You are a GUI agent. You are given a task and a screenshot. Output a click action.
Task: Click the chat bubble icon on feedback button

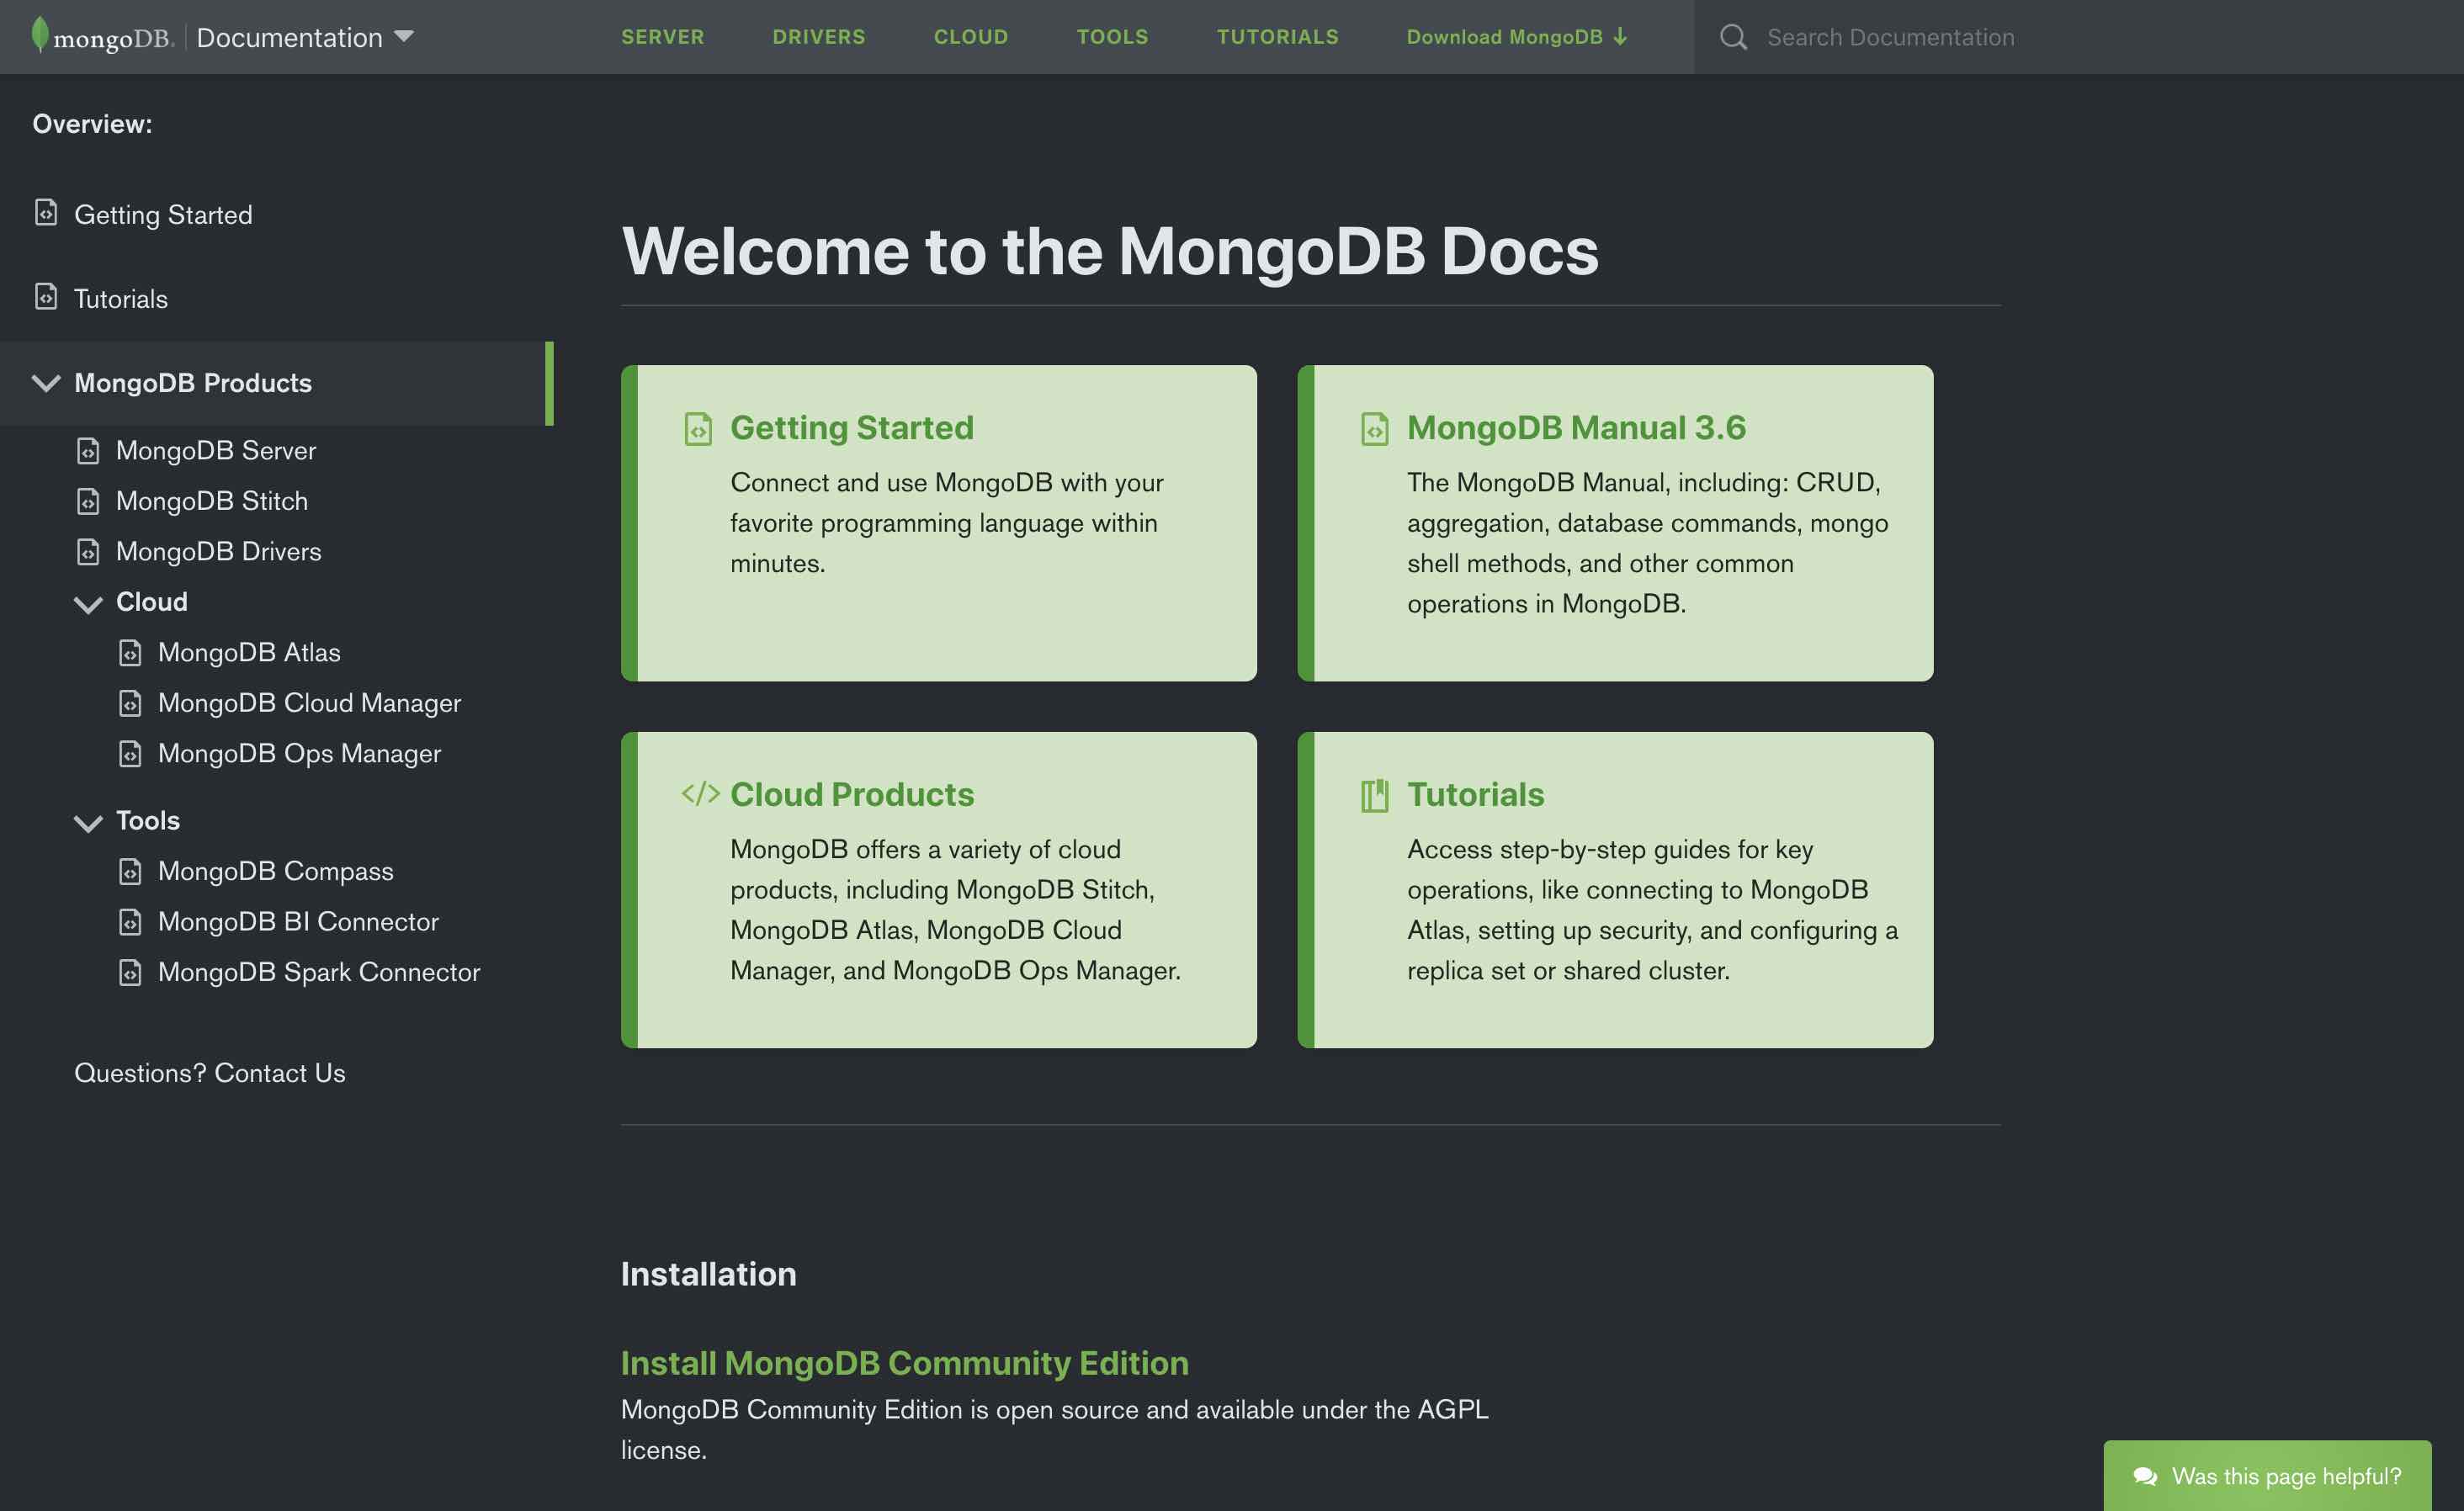(2144, 1476)
